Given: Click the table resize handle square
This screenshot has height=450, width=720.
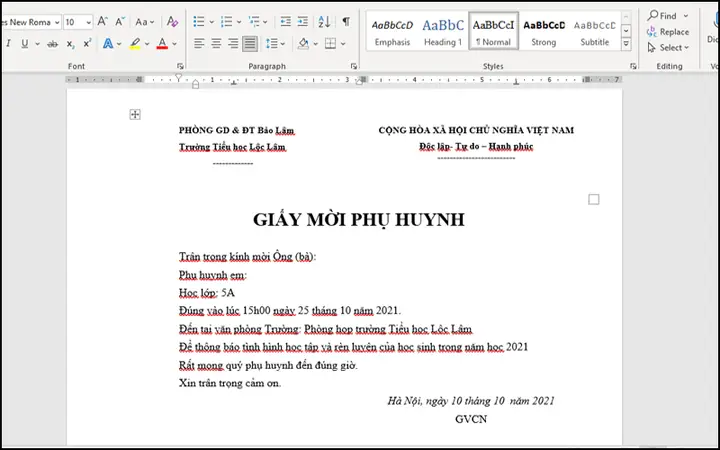Looking at the screenshot, I should pos(594,199).
